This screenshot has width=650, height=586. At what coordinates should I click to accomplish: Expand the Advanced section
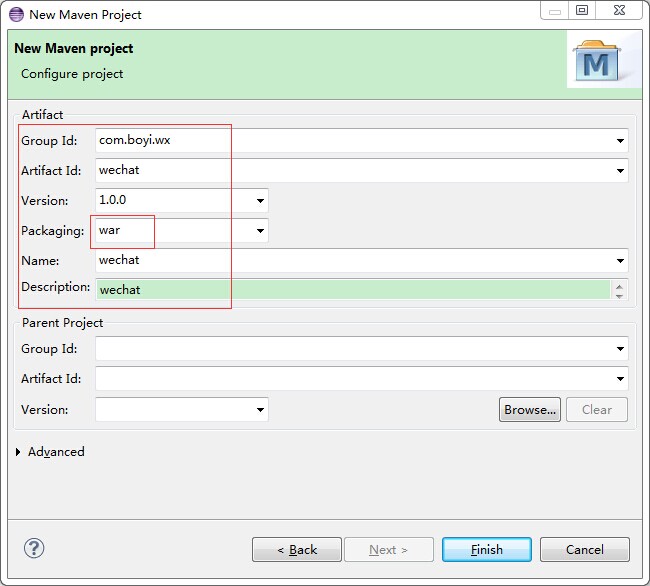(x=18, y=452)
